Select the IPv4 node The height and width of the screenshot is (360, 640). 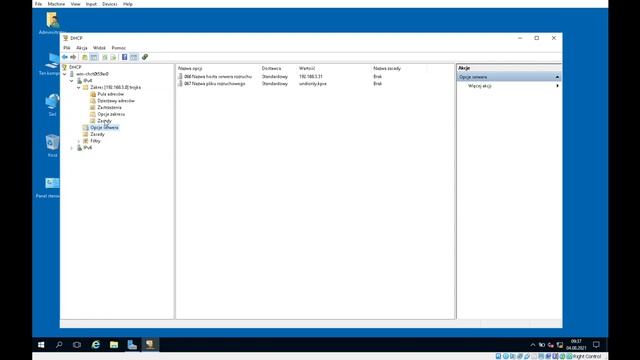point(87,81)
